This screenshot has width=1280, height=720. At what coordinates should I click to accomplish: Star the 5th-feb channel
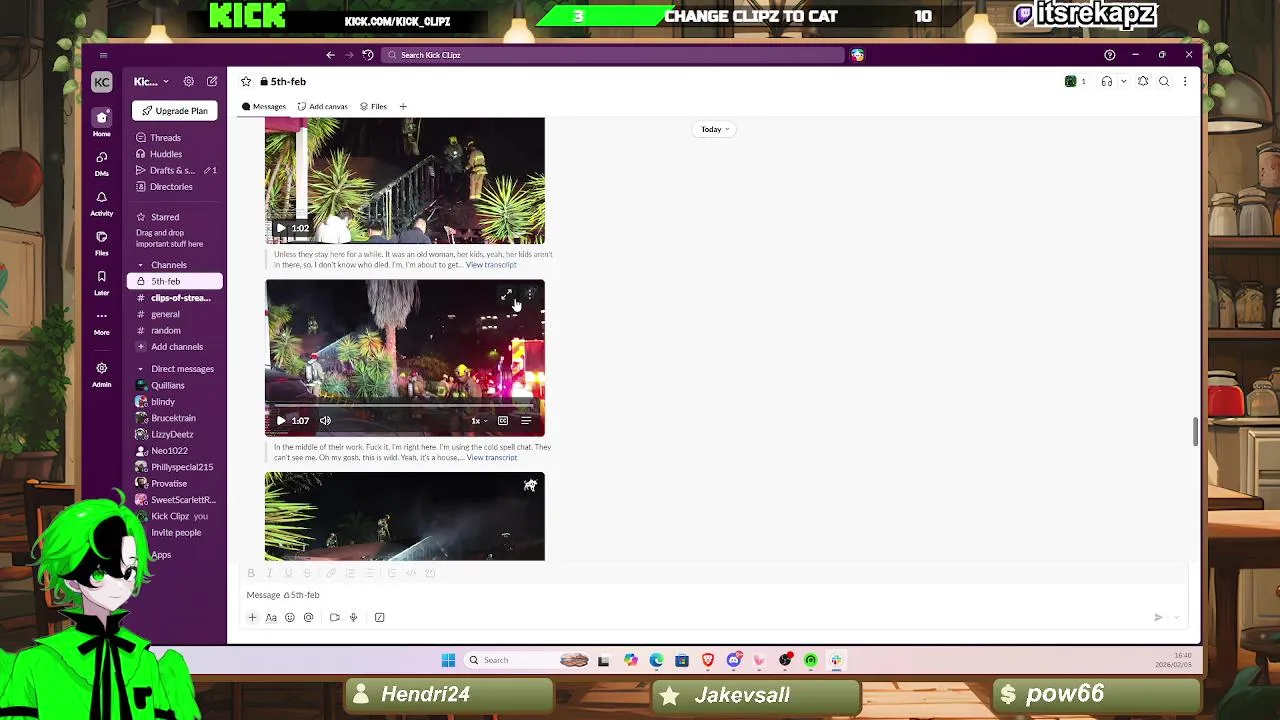pyautogui.click(x=246, y=82)
